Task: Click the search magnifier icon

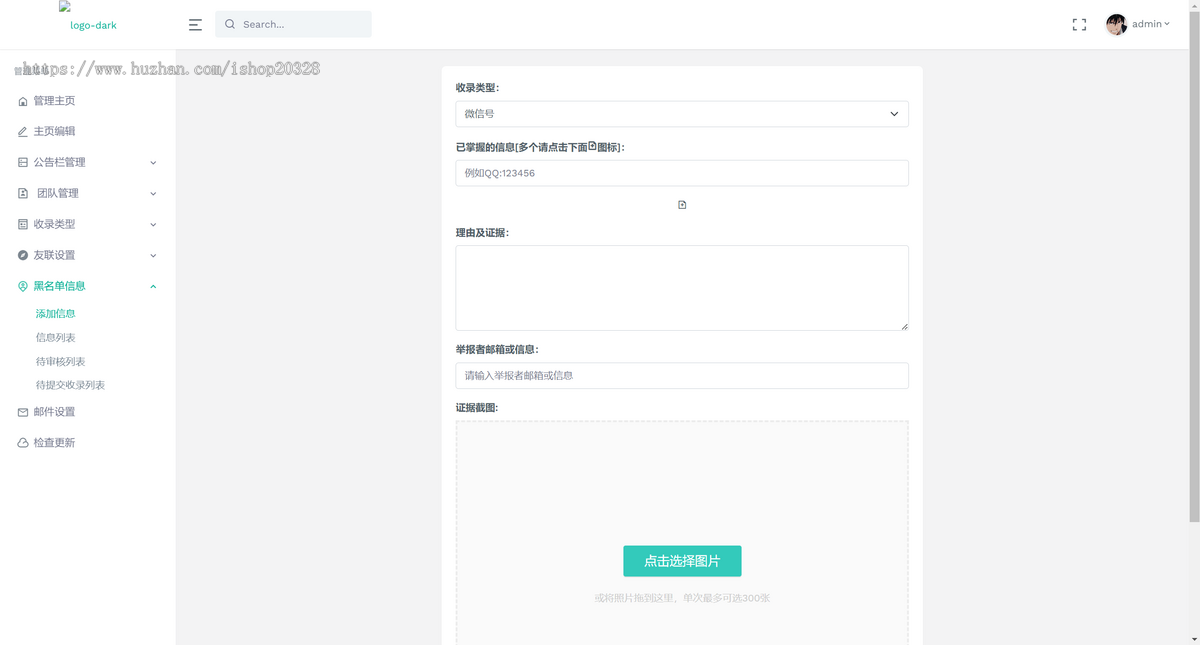Action: coord(230,24)
